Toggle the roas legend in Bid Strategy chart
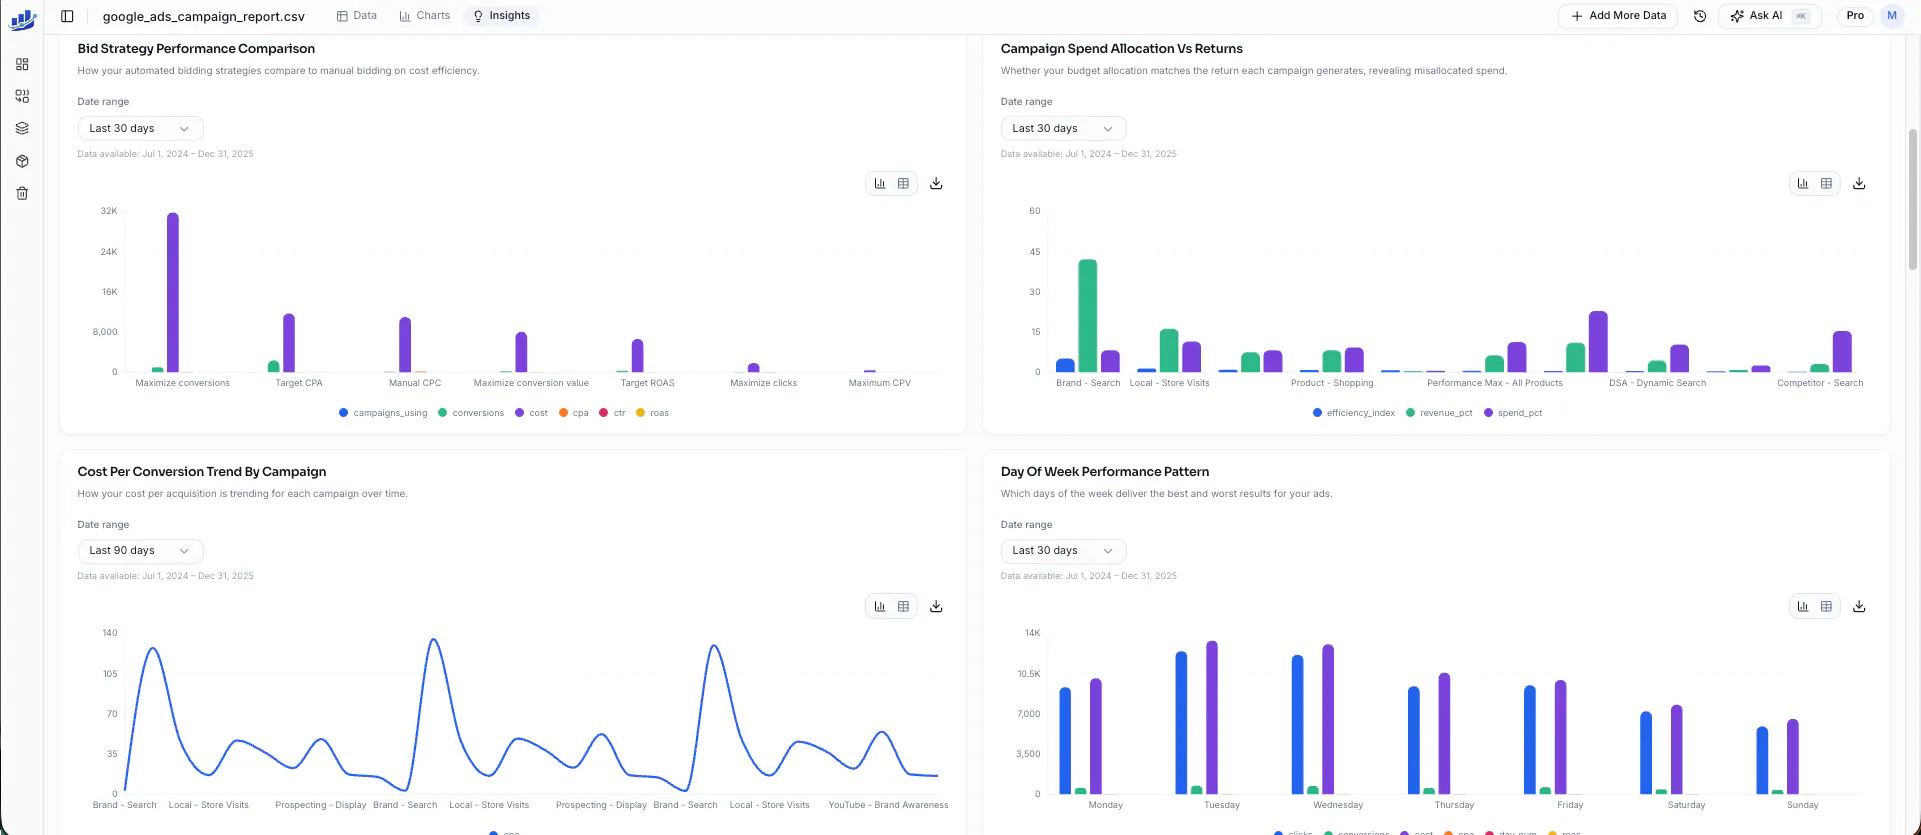The height and width of the screenshot is (835, 1921). [x=652, y=413]
